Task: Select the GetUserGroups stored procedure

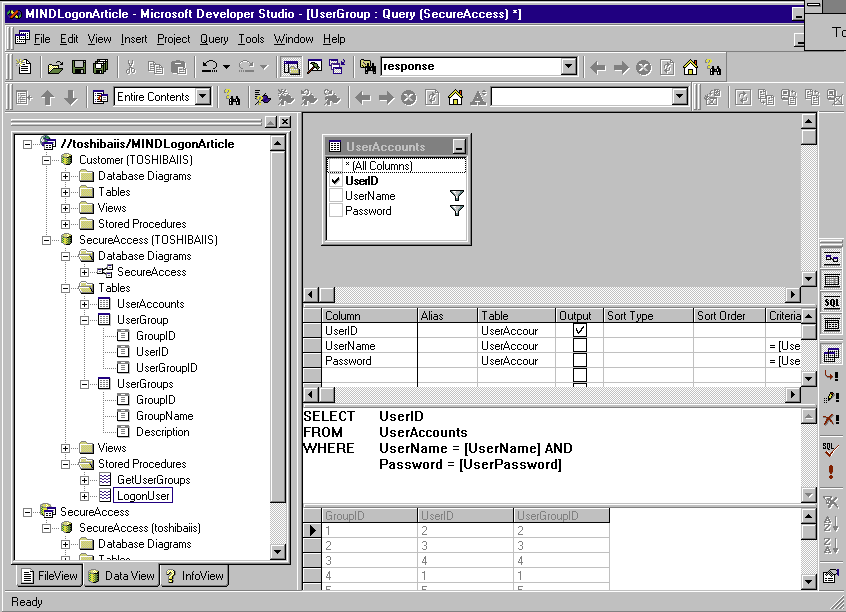Action: click(153, 480)
